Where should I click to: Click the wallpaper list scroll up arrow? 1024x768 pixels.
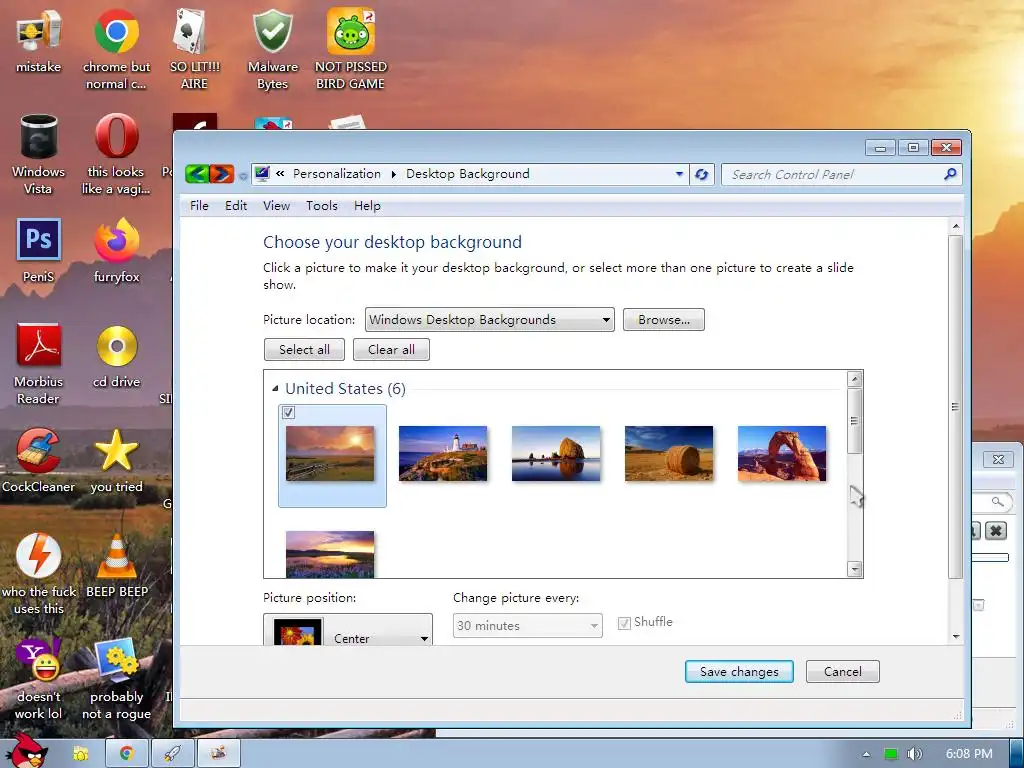[854, 379]
